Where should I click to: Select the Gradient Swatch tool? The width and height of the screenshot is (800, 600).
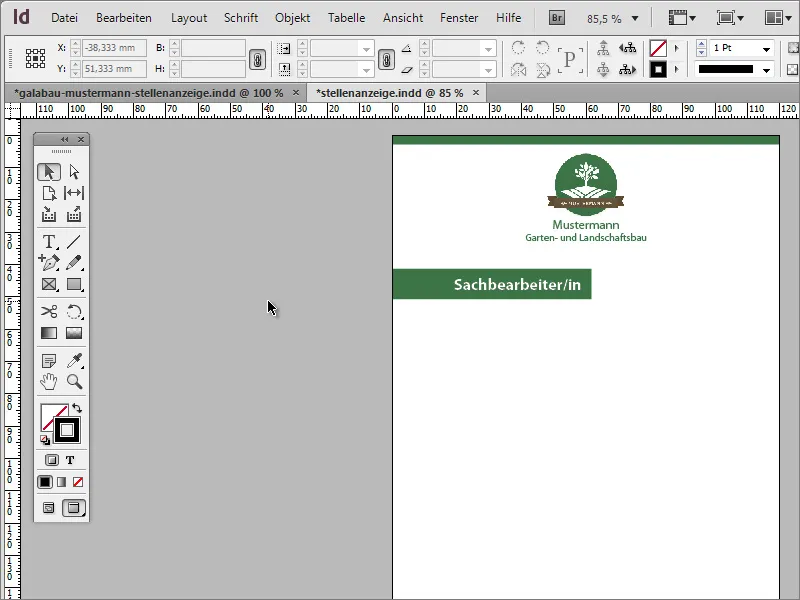[49, 333]
